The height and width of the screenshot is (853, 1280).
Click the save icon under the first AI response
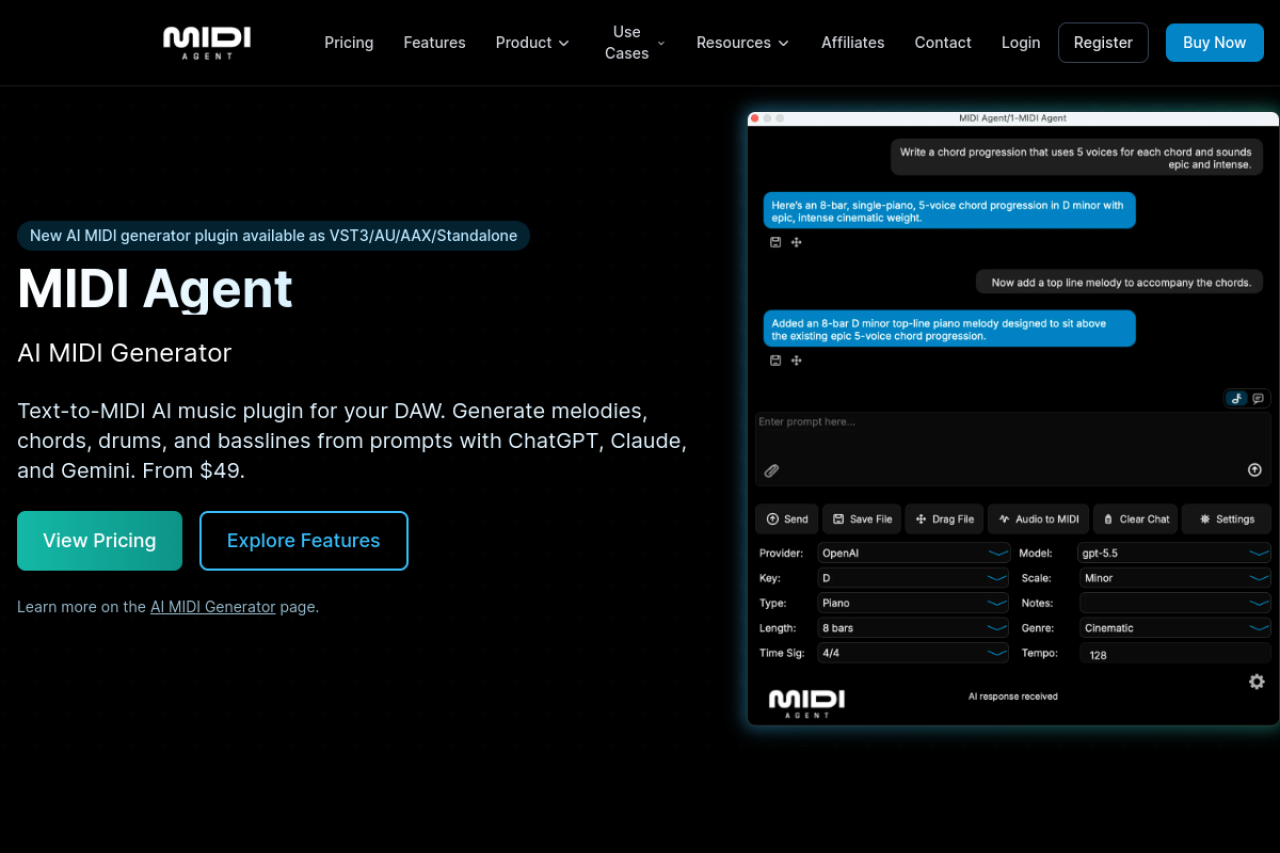point(775,242)
